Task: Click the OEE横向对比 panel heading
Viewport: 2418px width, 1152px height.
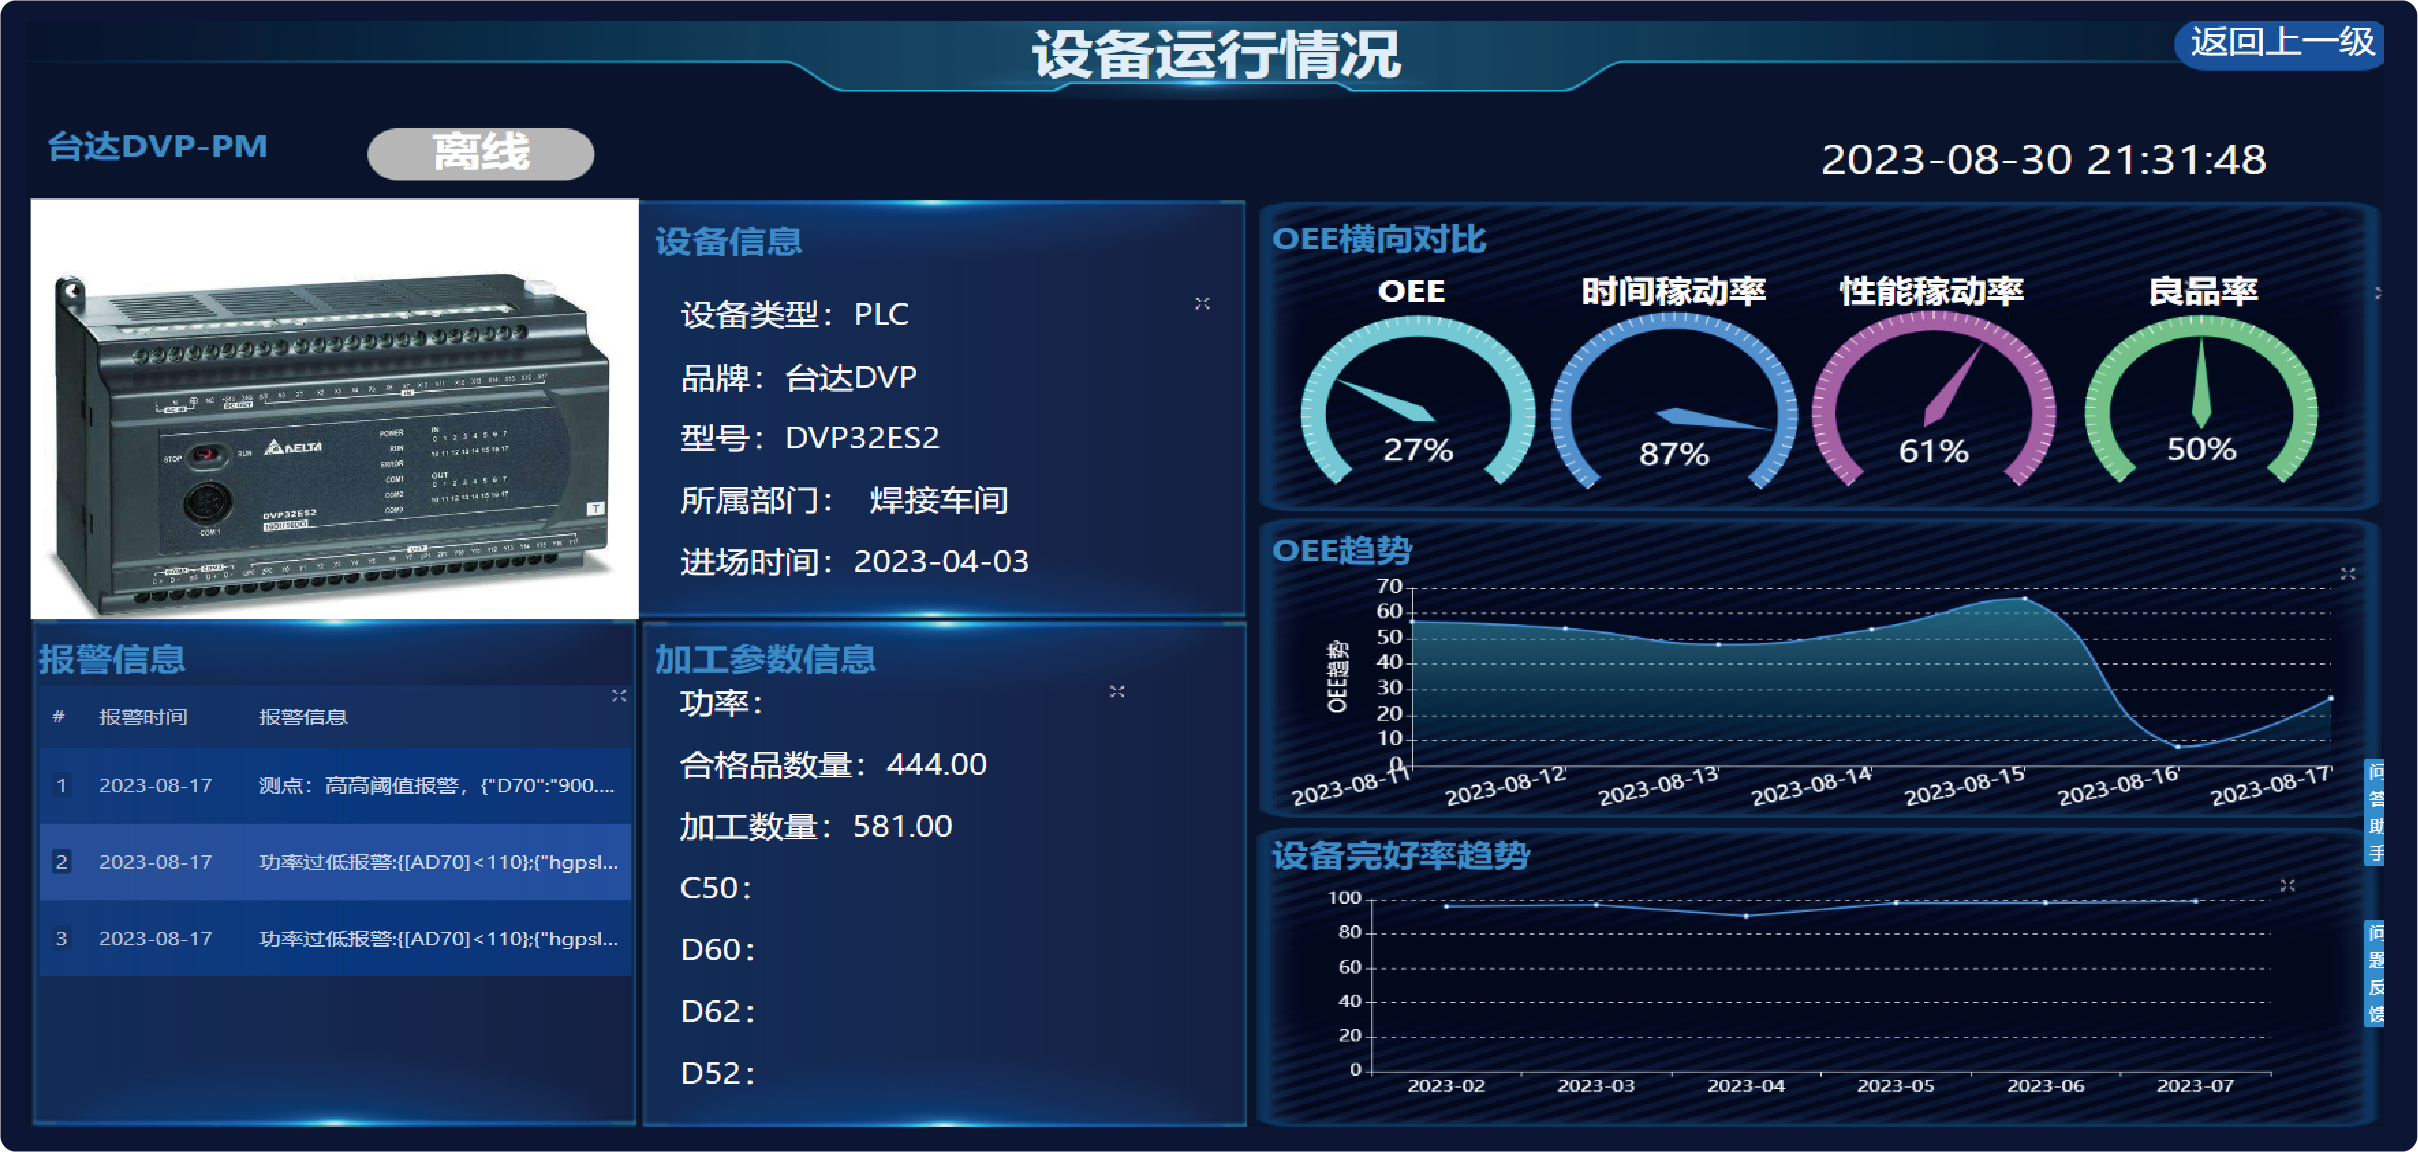Action: tap(1378, 240)
